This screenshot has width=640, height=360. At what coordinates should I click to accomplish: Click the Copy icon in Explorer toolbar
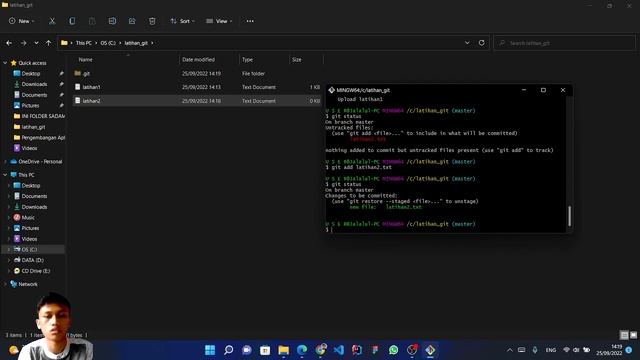click(72, 21)
